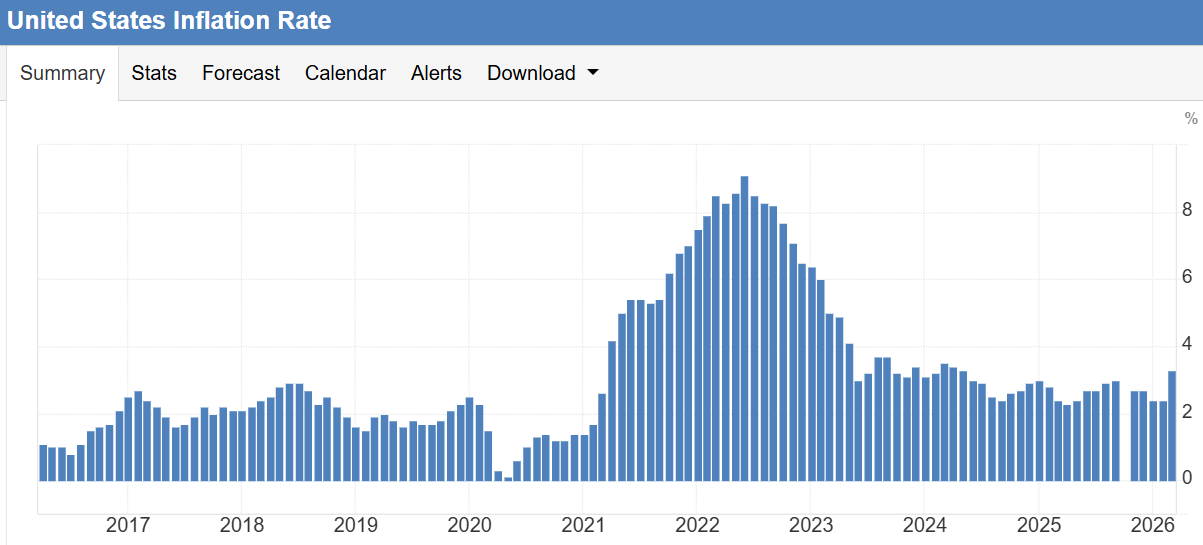Expand the Download dropdown menu
The height and width of the screenshot is (545, 1203).
coord(542,73)
